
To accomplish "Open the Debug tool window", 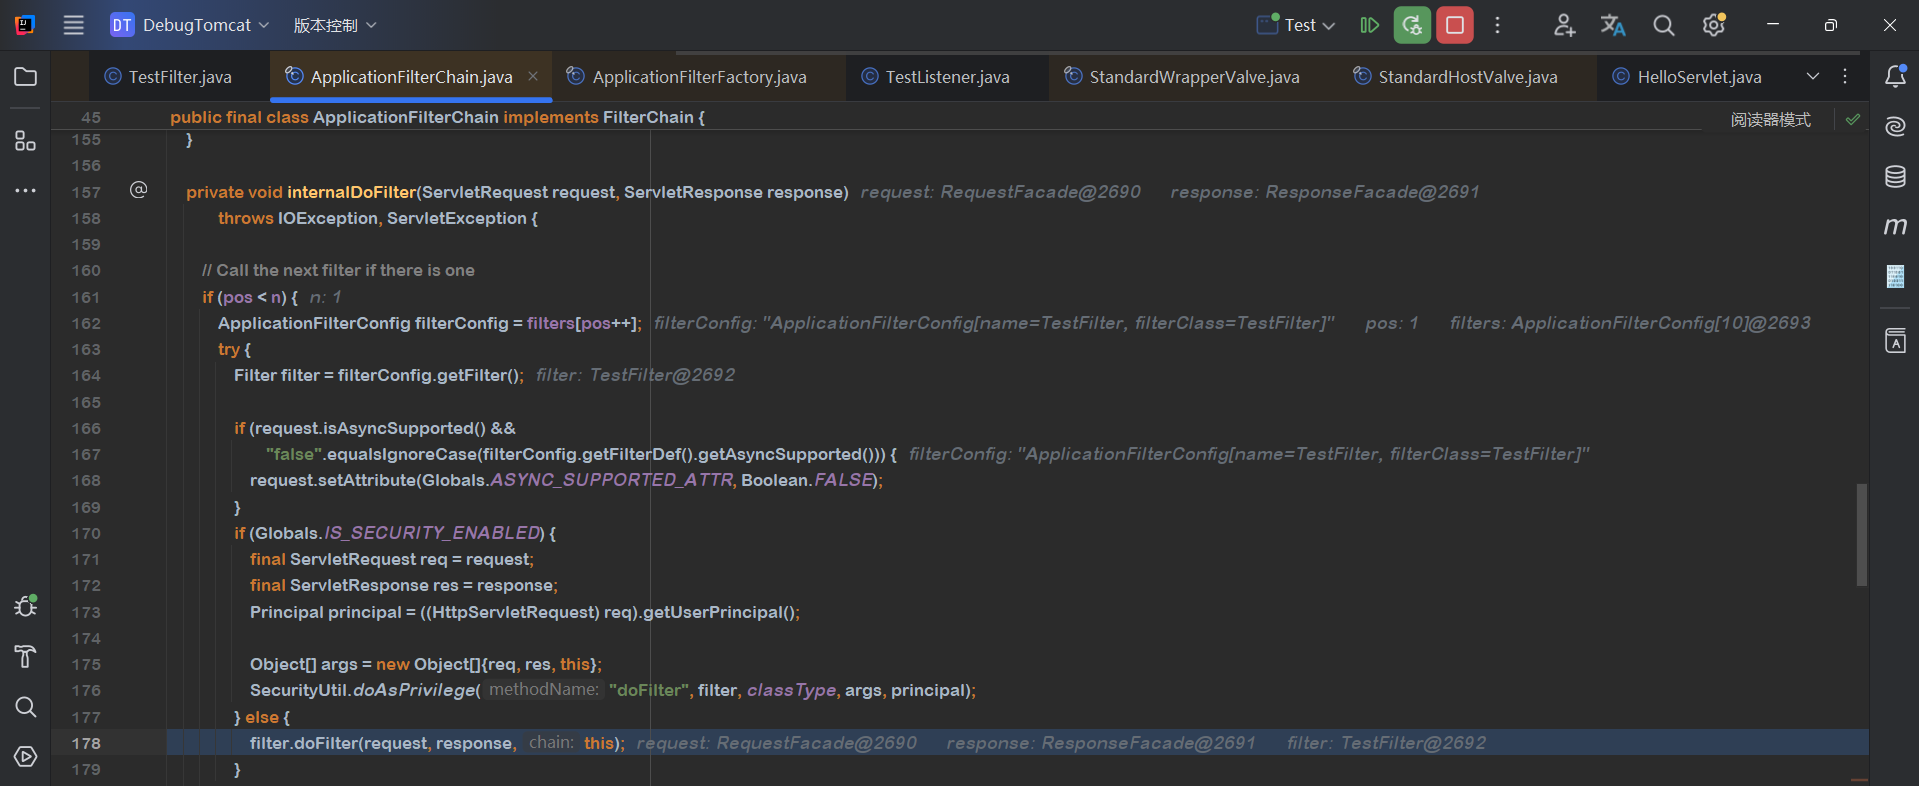I will point(26,606).
